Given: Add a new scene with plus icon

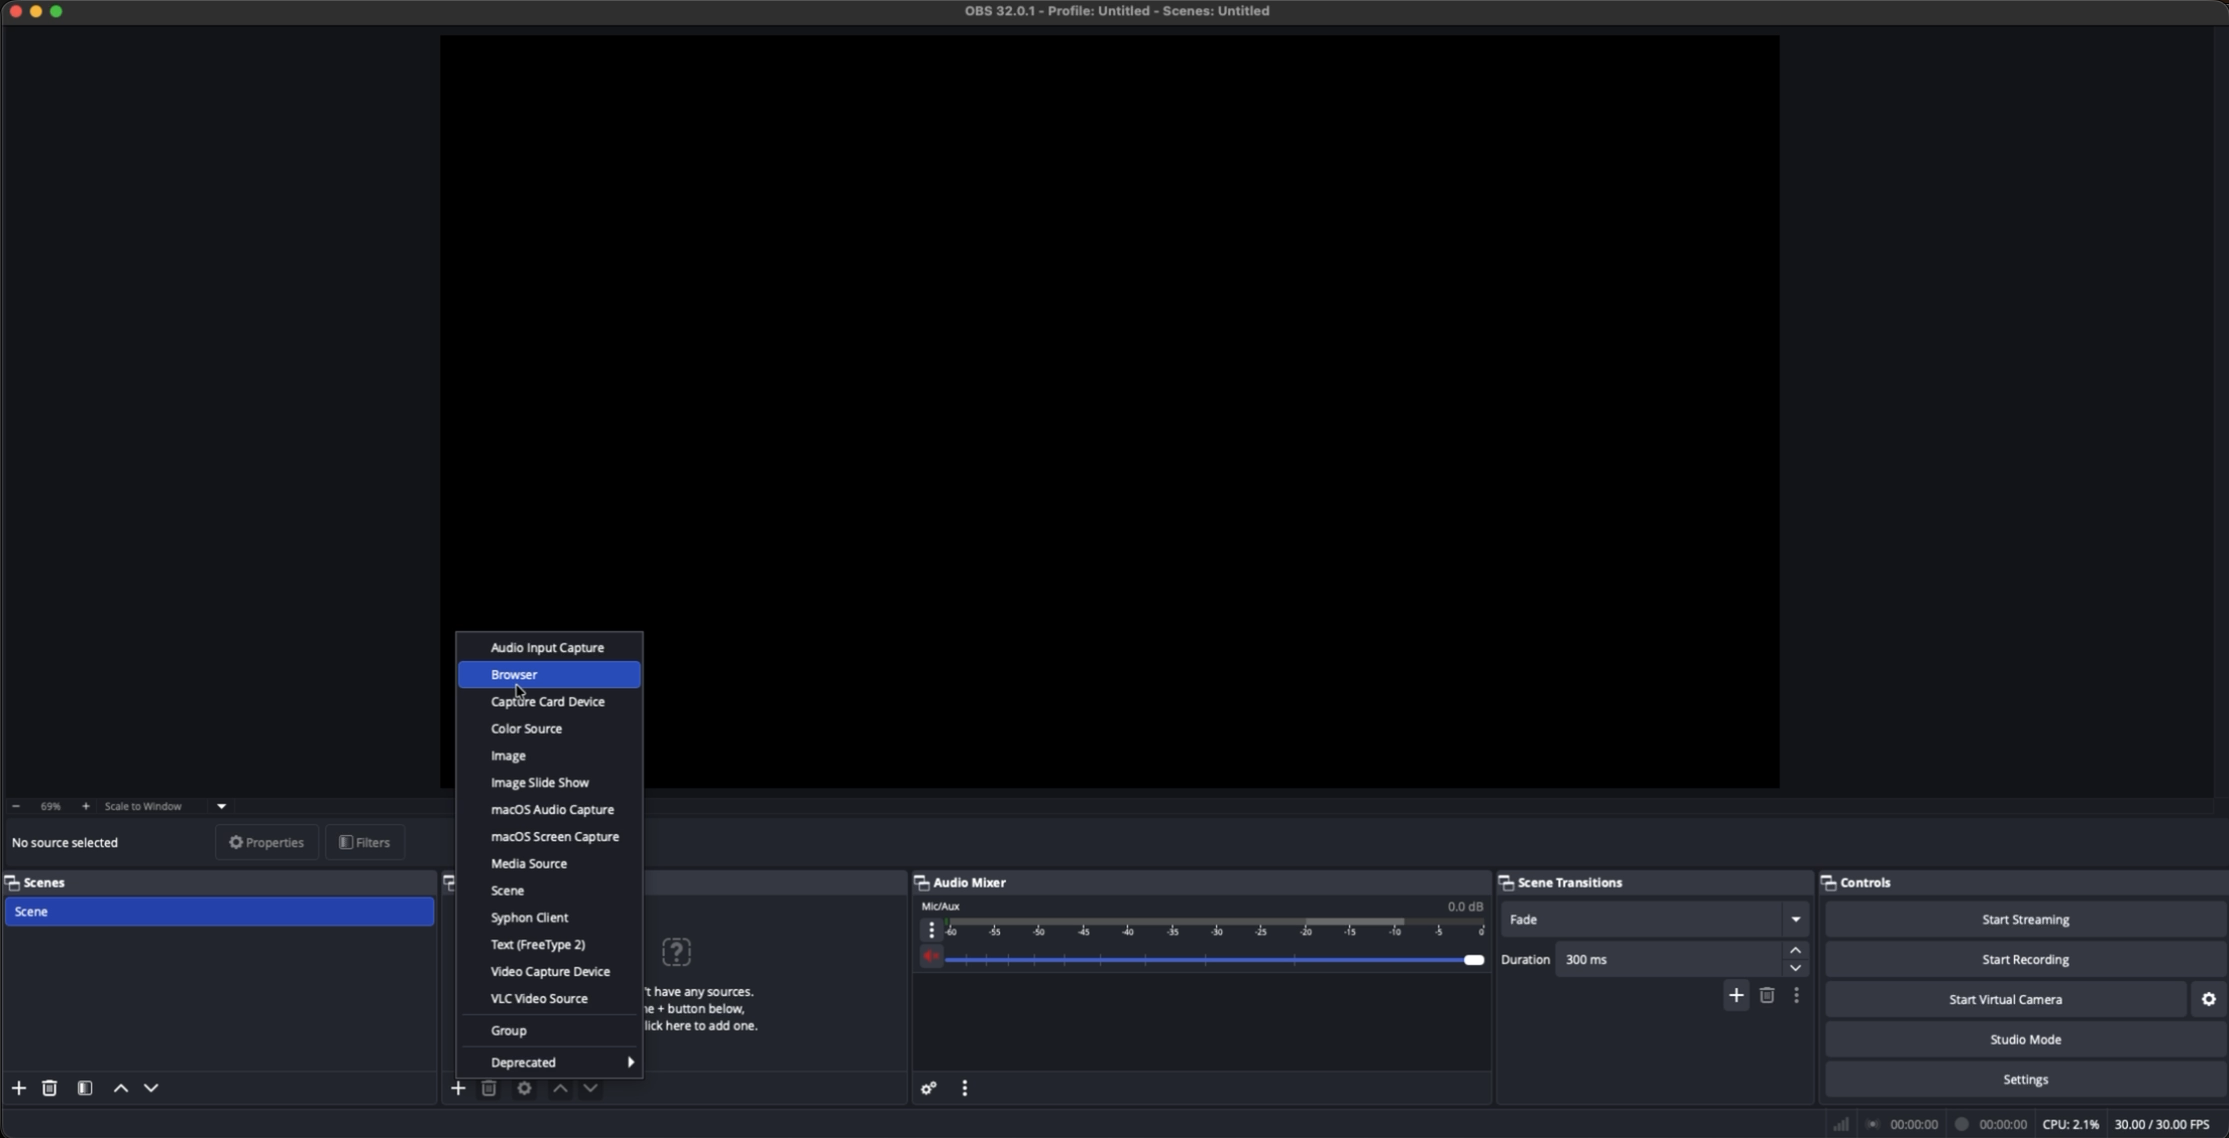Looking at the screenshot, I should tap(19, 1088).
